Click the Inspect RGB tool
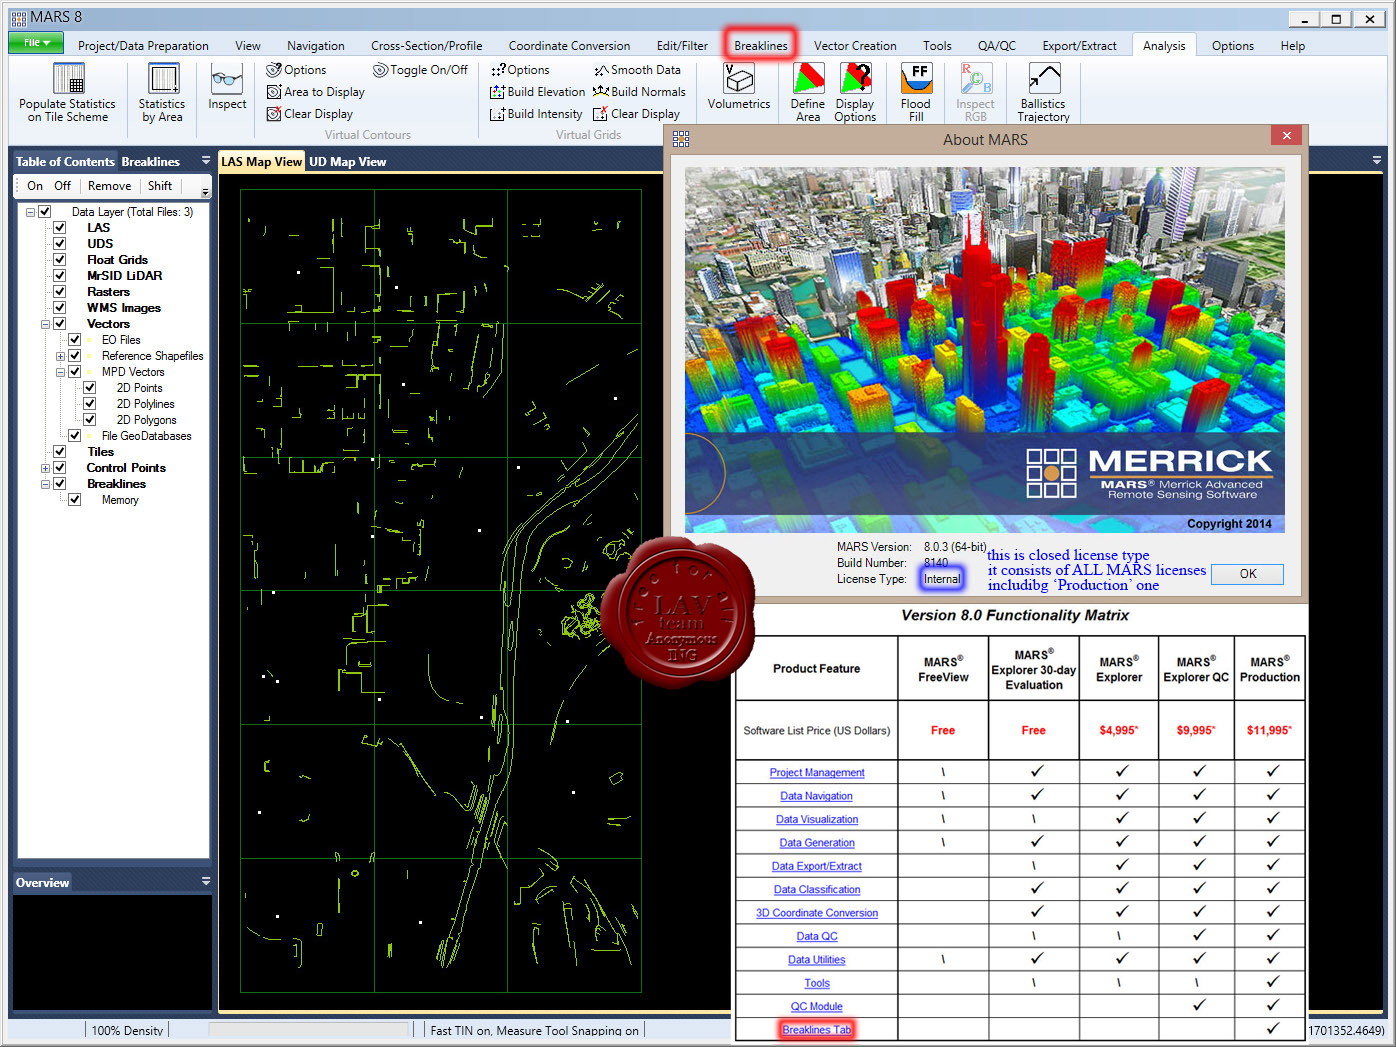The image size is (1396, 1047). coord(975,92)
